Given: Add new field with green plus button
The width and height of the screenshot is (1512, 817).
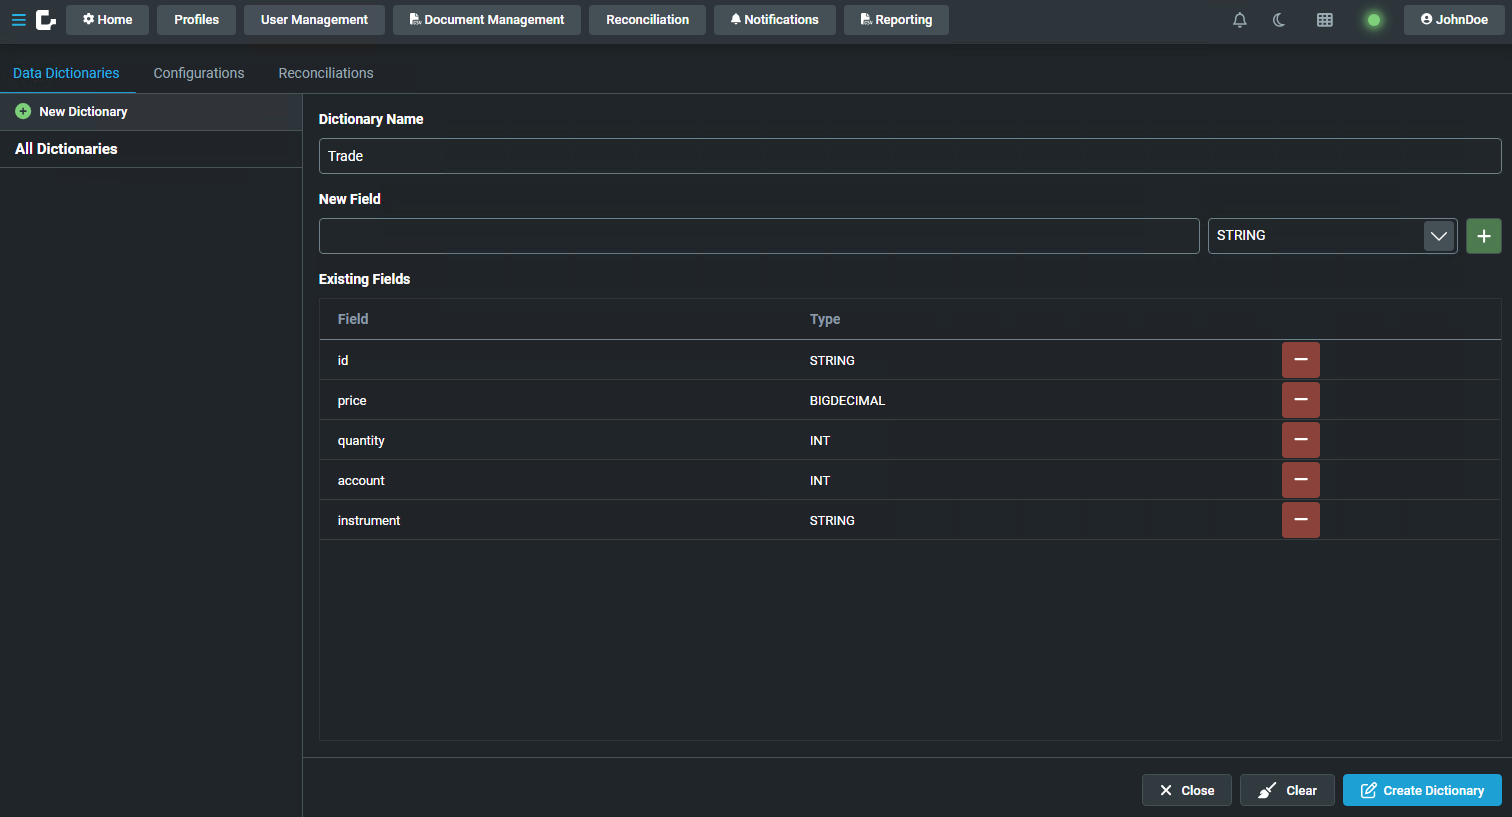Looking at the screenshot, I should pyautogui.click(x=1483, y=236).
